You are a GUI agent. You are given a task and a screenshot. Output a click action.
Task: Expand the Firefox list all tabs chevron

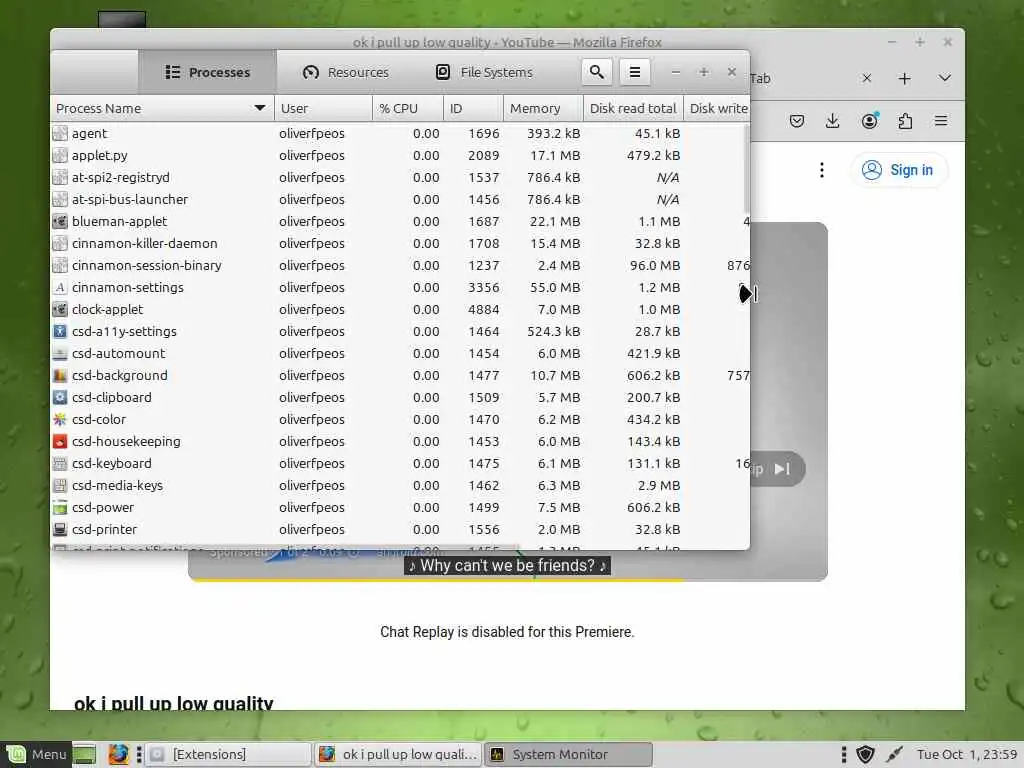pos(944,78)
